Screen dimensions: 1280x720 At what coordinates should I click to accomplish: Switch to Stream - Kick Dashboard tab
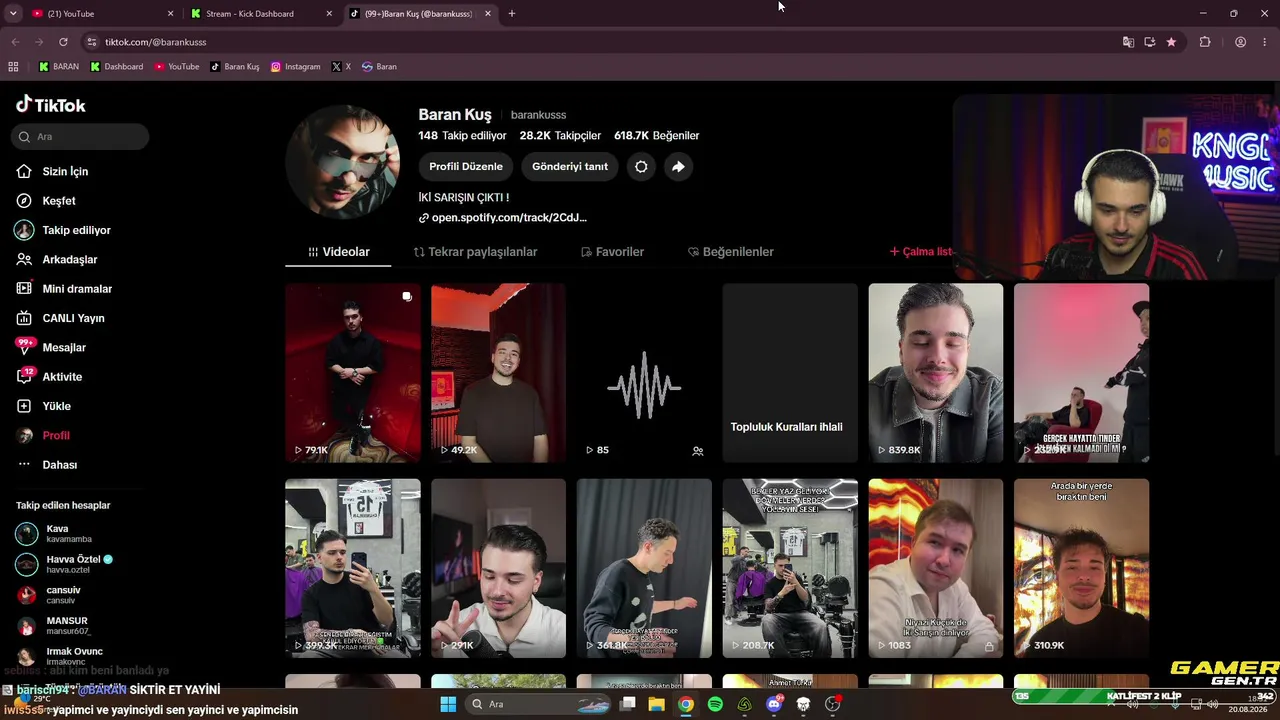point(262,14)
